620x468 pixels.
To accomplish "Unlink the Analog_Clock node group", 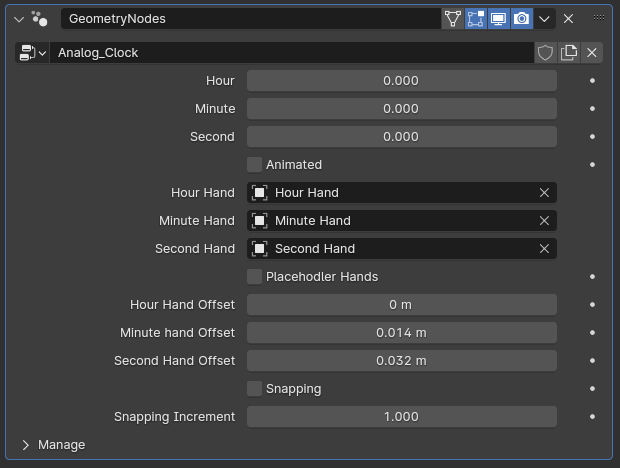I will tap(592, 53).
